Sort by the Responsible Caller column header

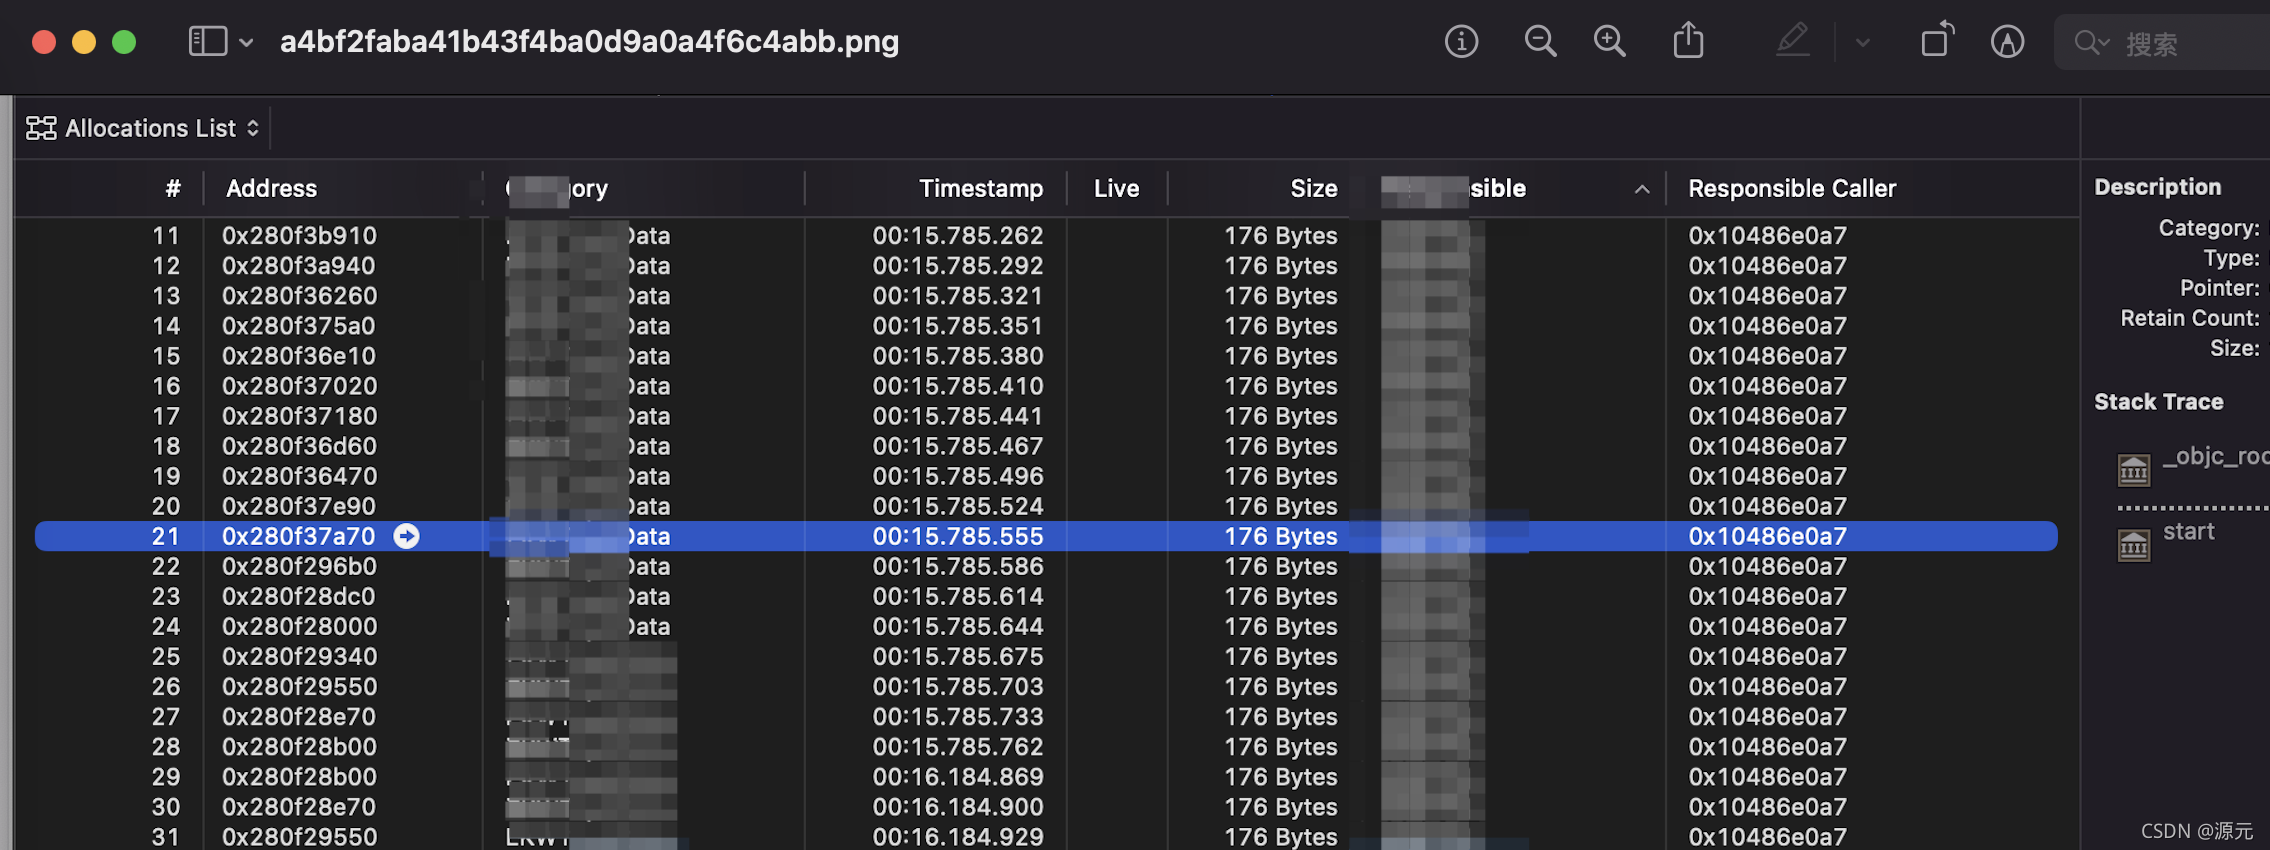coord(1792,188)
